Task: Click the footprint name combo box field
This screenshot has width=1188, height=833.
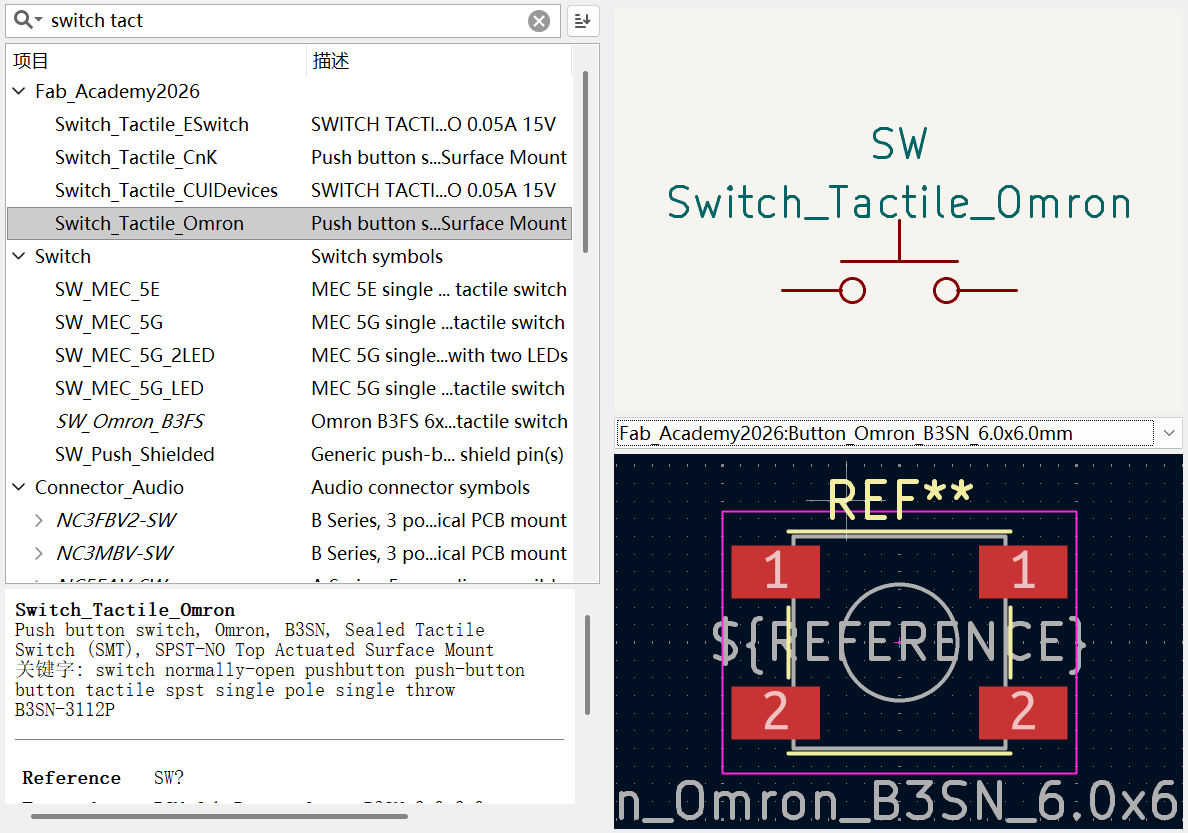Action: pos(884,434)
